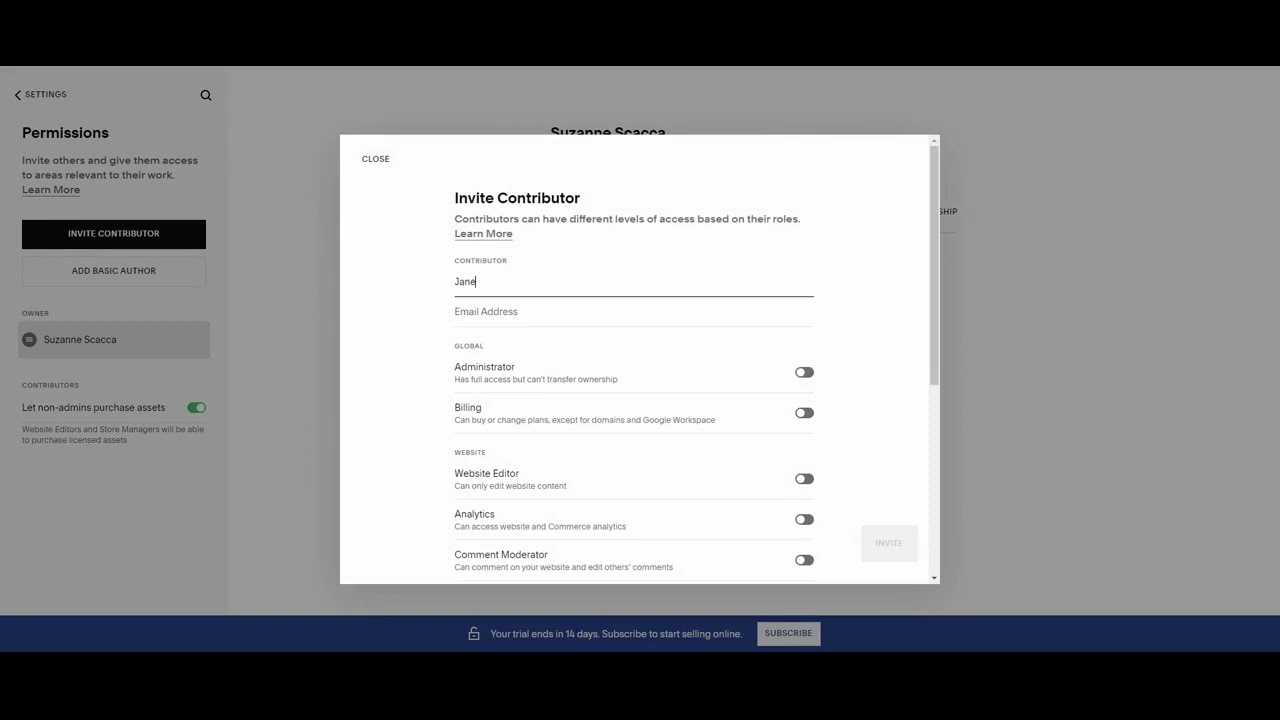The width and height of the screenshot is (1280, 720).
Task: Click the Email Address field
Action: click(x=634, y=312)
